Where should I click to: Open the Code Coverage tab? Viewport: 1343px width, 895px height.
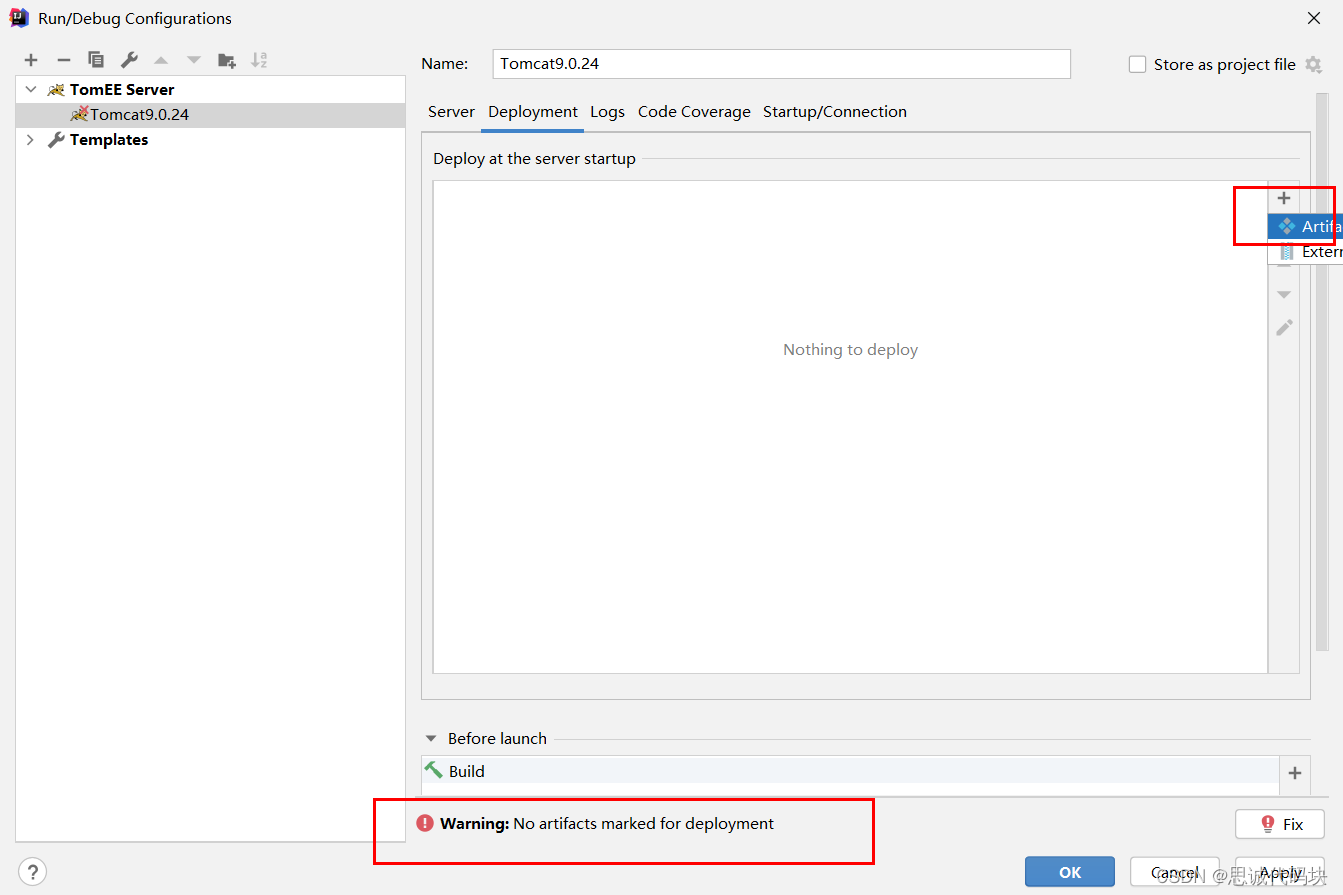pyautogui.click(x=694, y=112)
